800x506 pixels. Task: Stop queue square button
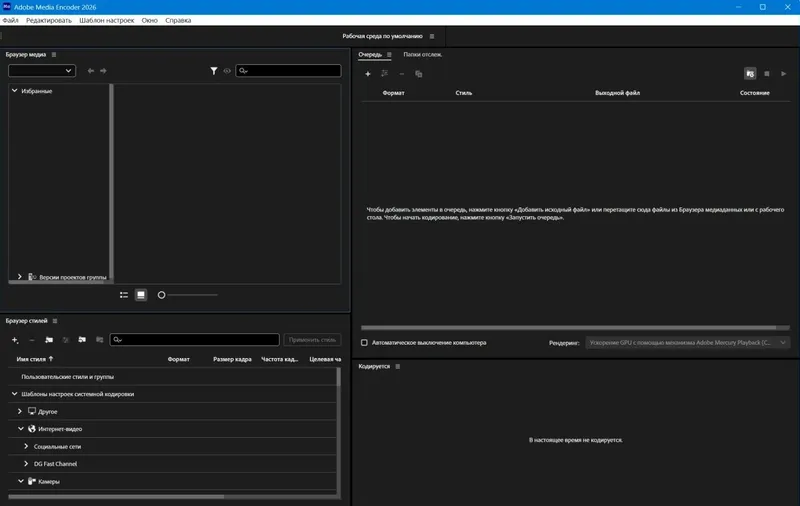pos(767,74)
